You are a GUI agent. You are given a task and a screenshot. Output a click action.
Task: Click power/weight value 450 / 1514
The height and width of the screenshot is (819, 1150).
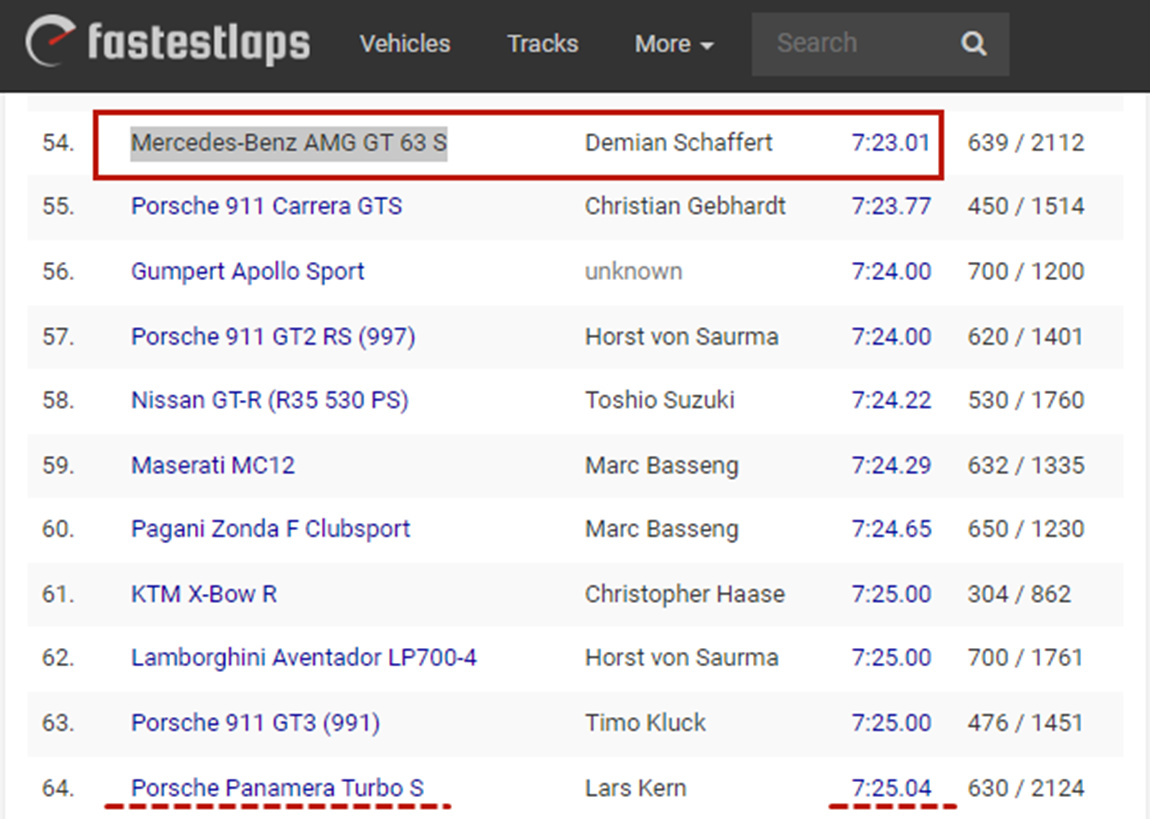coord(1025,206)
